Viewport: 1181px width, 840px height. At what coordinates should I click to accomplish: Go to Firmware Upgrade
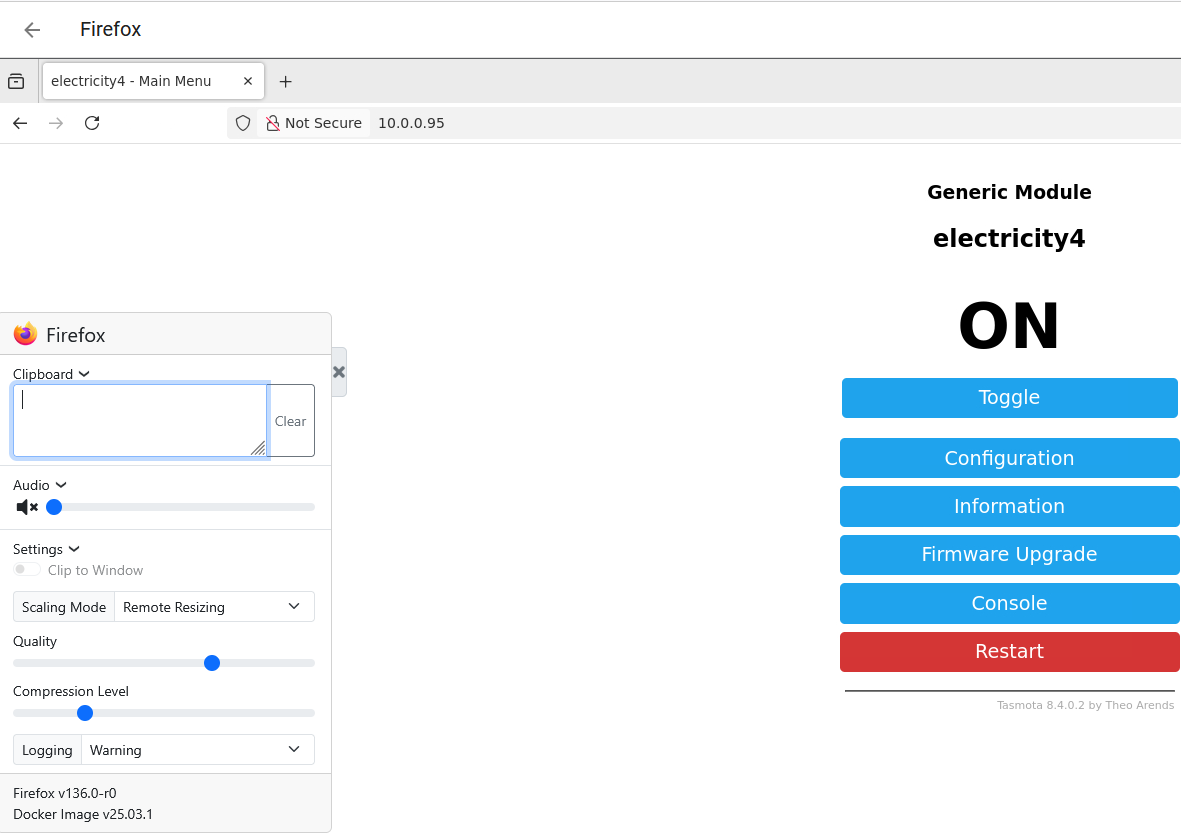pyautogui.click(x=1009, y=554)
